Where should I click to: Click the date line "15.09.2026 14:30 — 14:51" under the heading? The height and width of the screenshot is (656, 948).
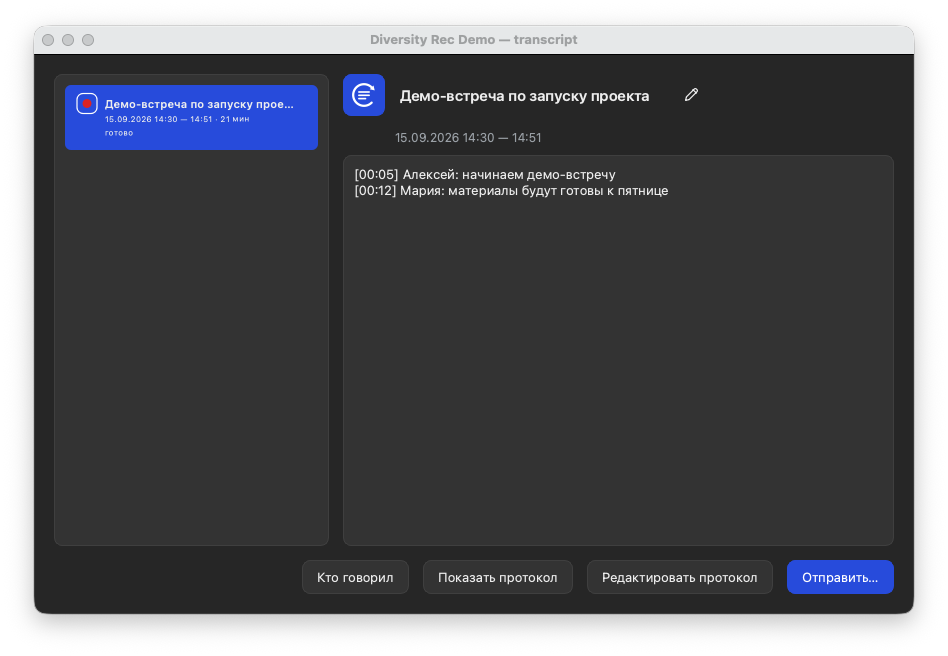[x=468, y=138]
